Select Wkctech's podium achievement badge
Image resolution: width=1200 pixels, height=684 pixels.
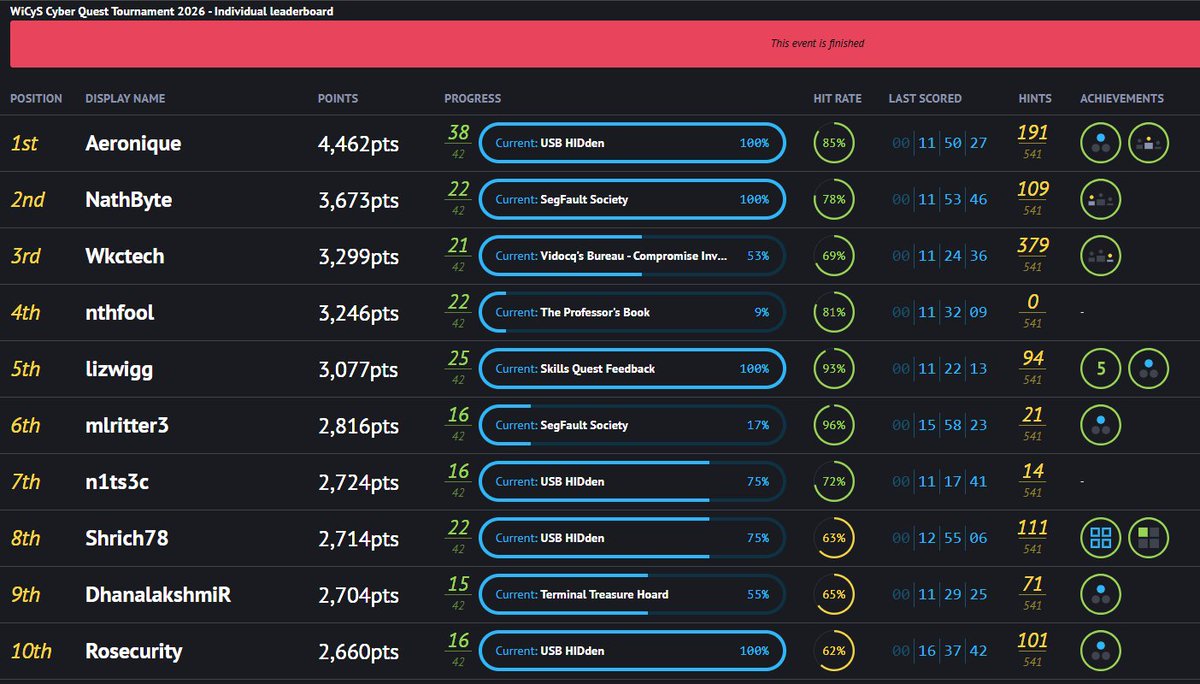pyautogui.click(x=1101, y=256)
